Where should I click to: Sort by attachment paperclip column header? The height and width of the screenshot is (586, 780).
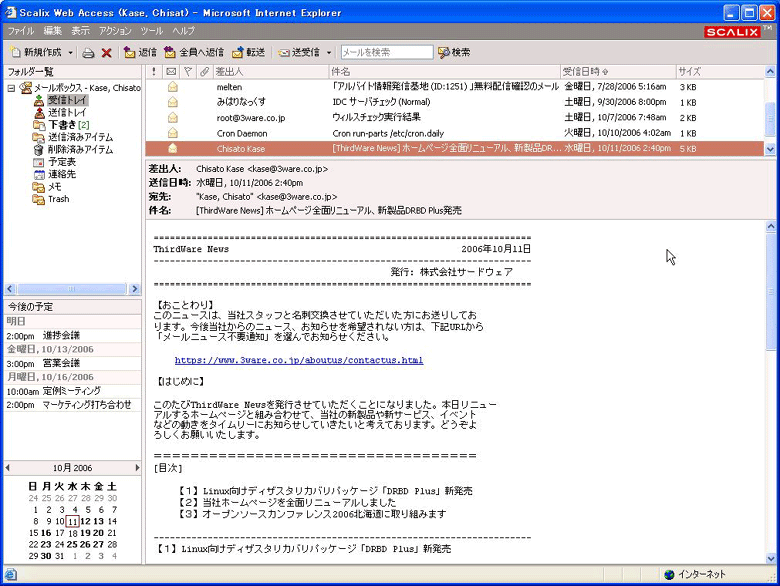204,72
